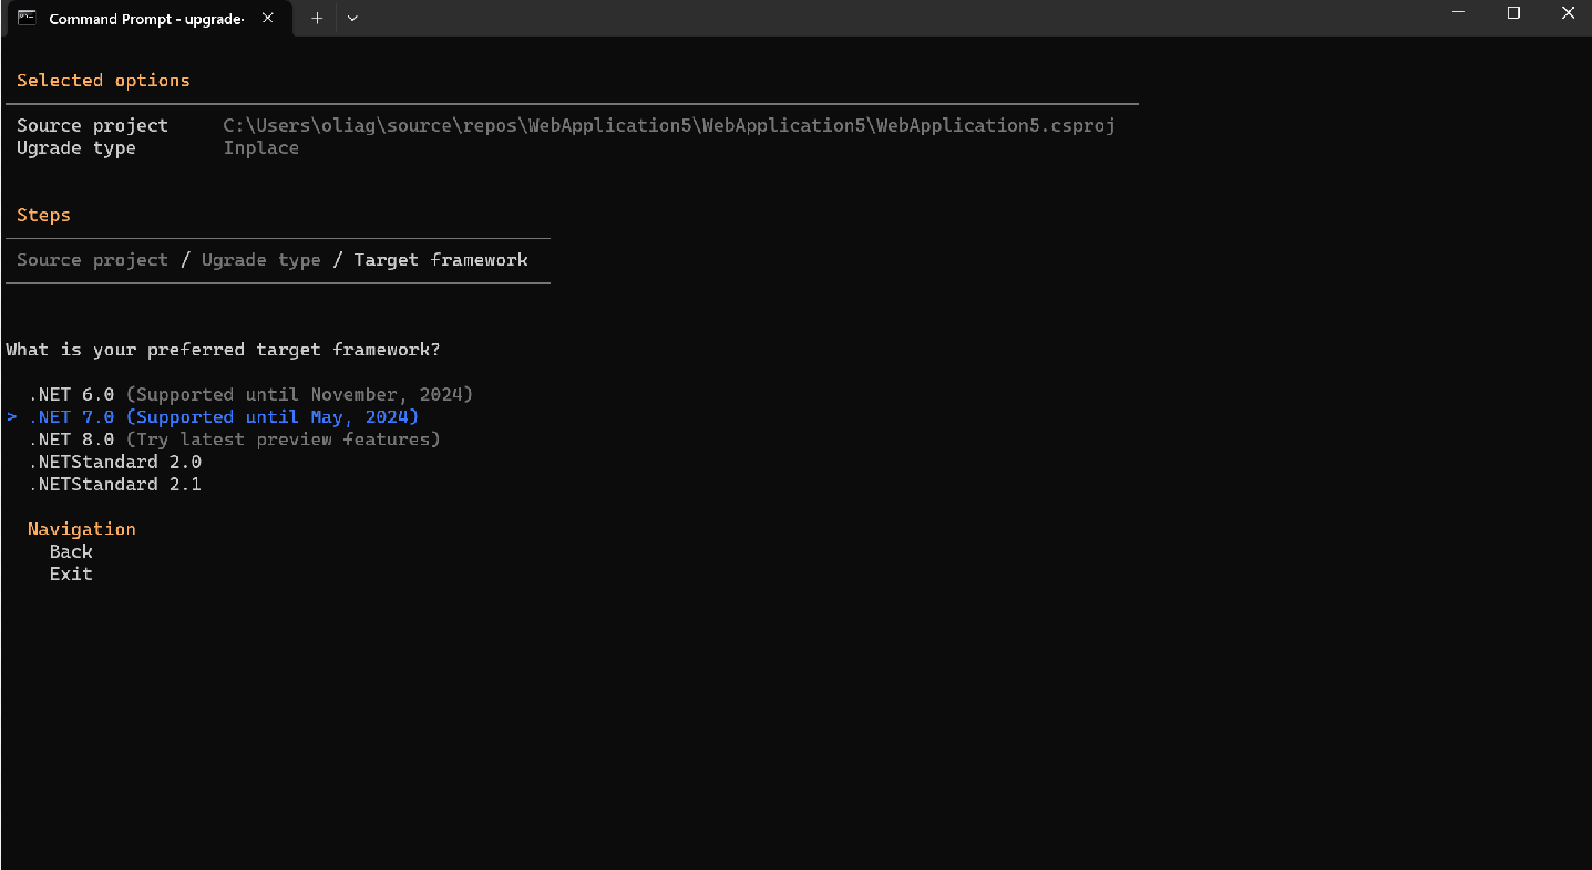This screenshot has width=1592, height=870.
Task: Click the WebApplication5.csproj source path text
Action: click(669, 125)
